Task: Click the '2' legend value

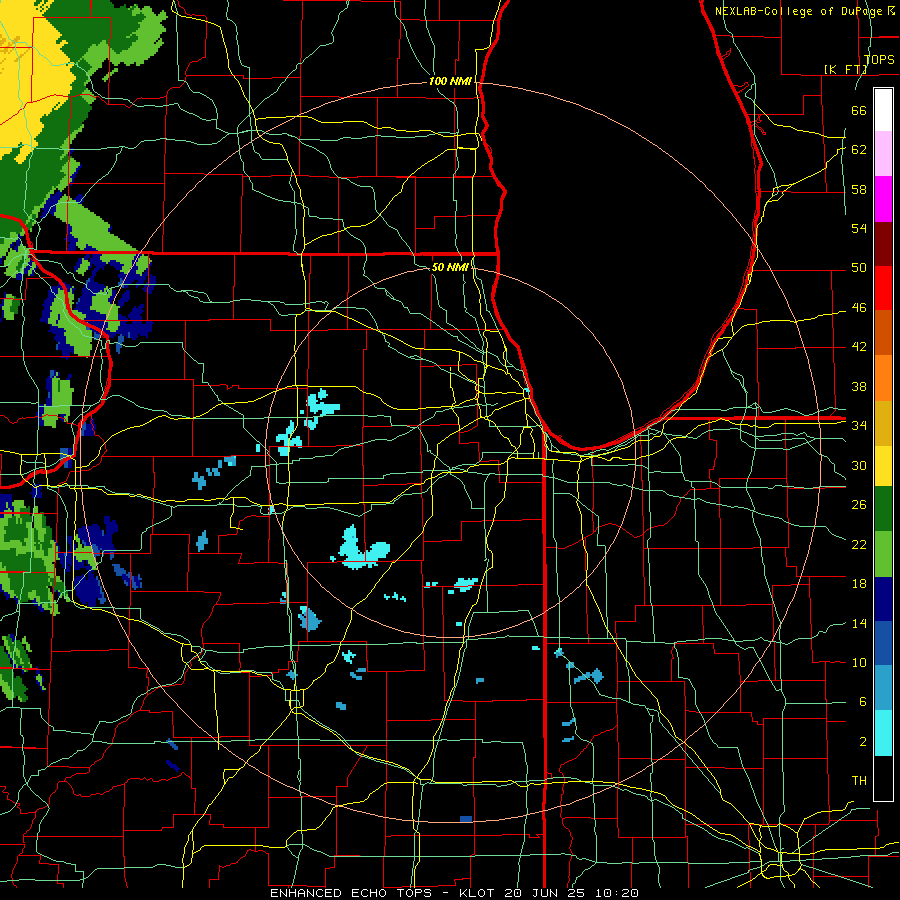Action: click(x=862, y=742)
